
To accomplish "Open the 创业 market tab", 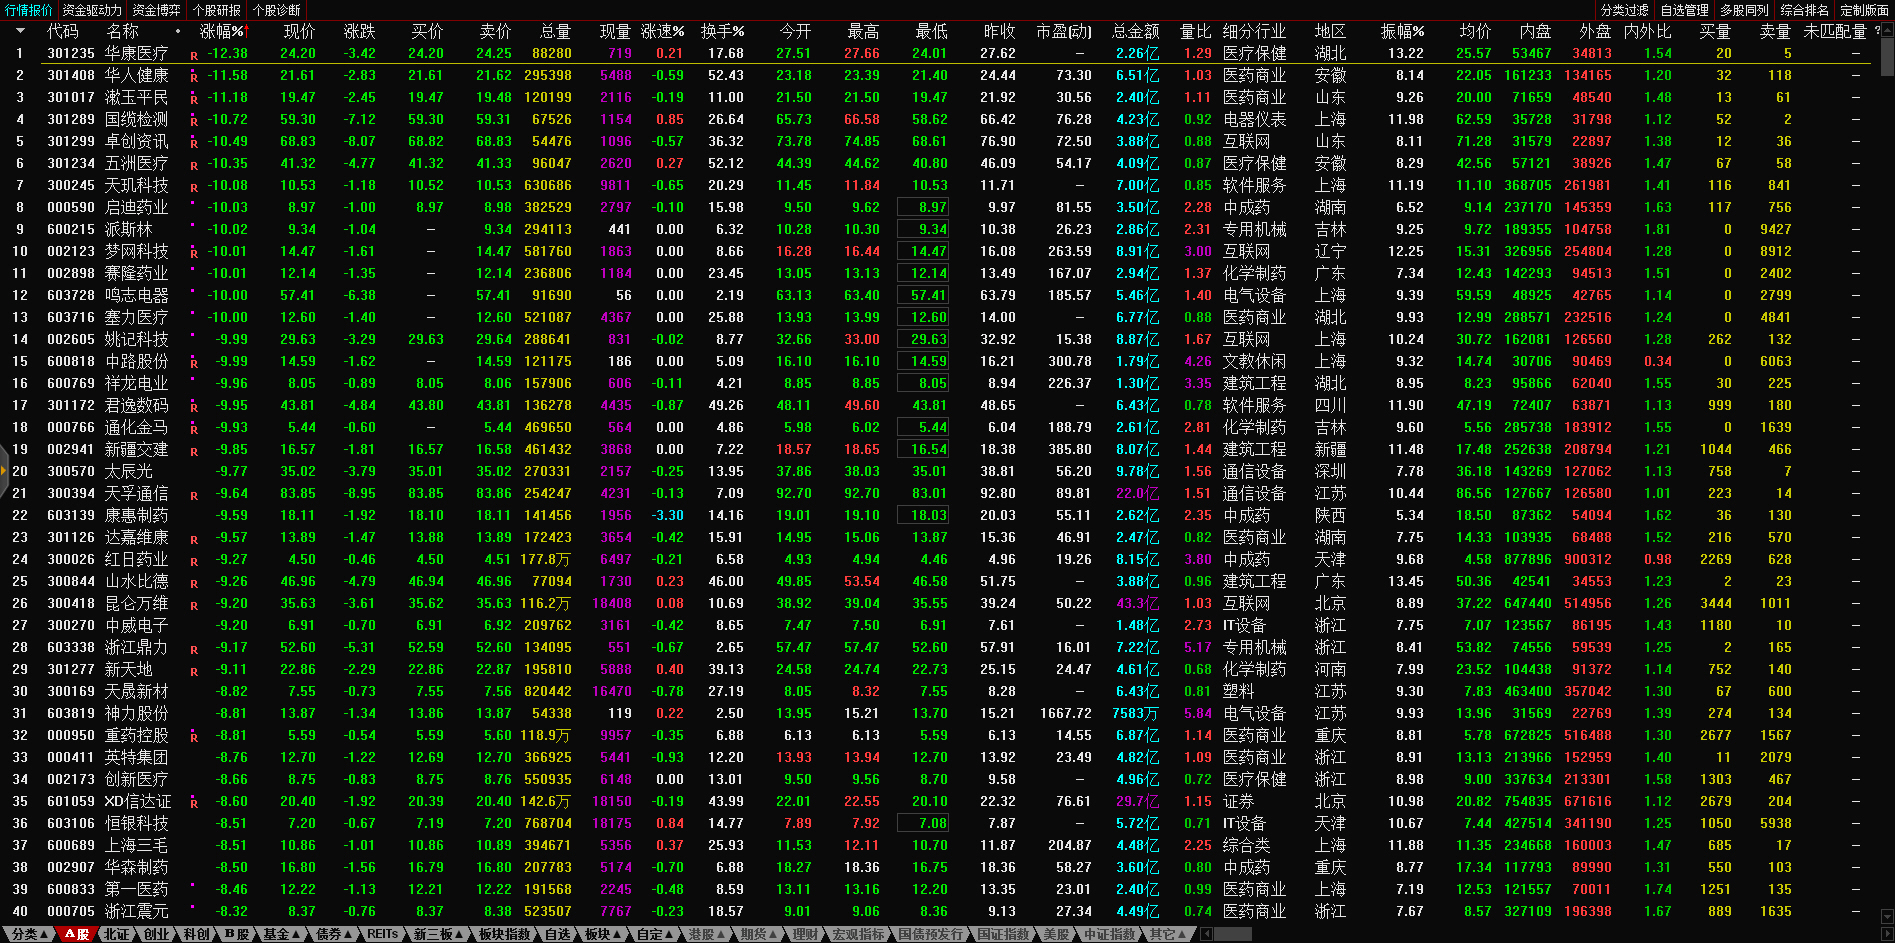I will tap(157, 934).
